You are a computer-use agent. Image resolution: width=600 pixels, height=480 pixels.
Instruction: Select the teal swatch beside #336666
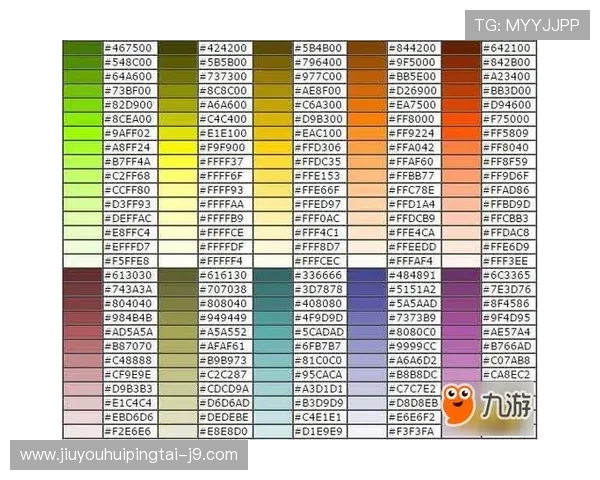272,275
